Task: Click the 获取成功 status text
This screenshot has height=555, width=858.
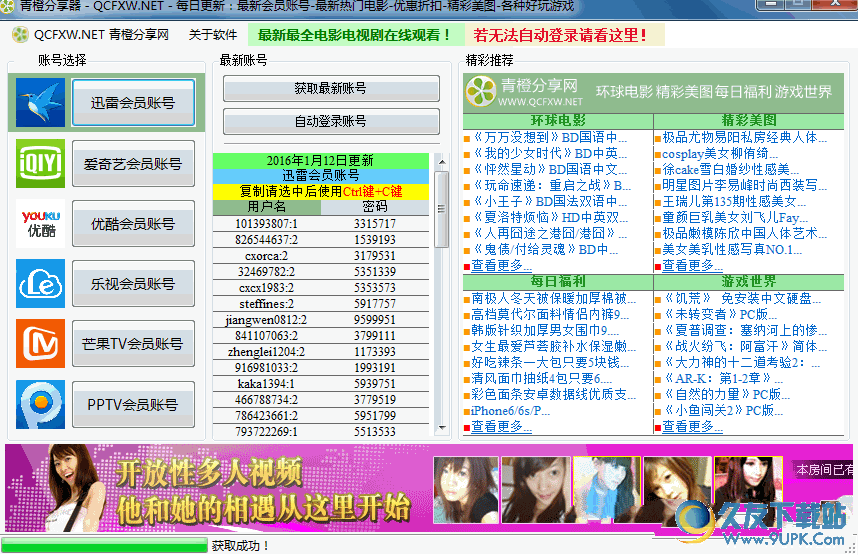Action: coord(240,545)
